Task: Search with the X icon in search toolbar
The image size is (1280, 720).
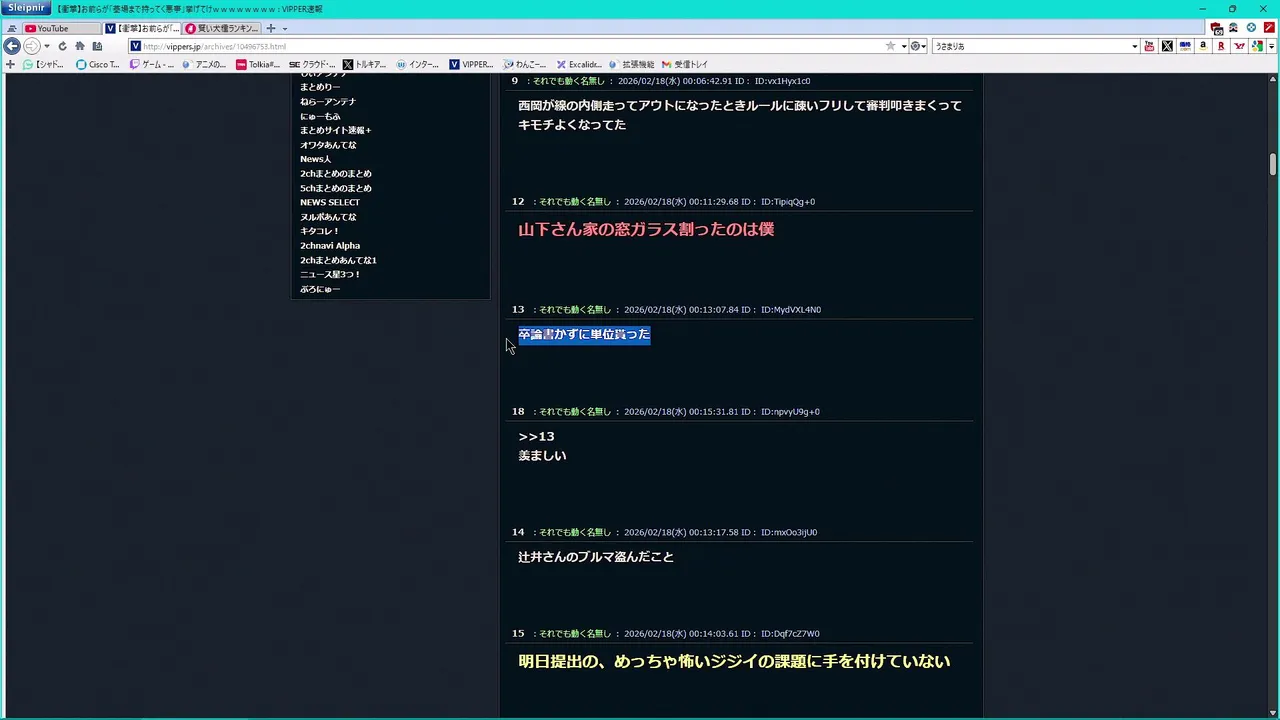Action: (1167, 46)
